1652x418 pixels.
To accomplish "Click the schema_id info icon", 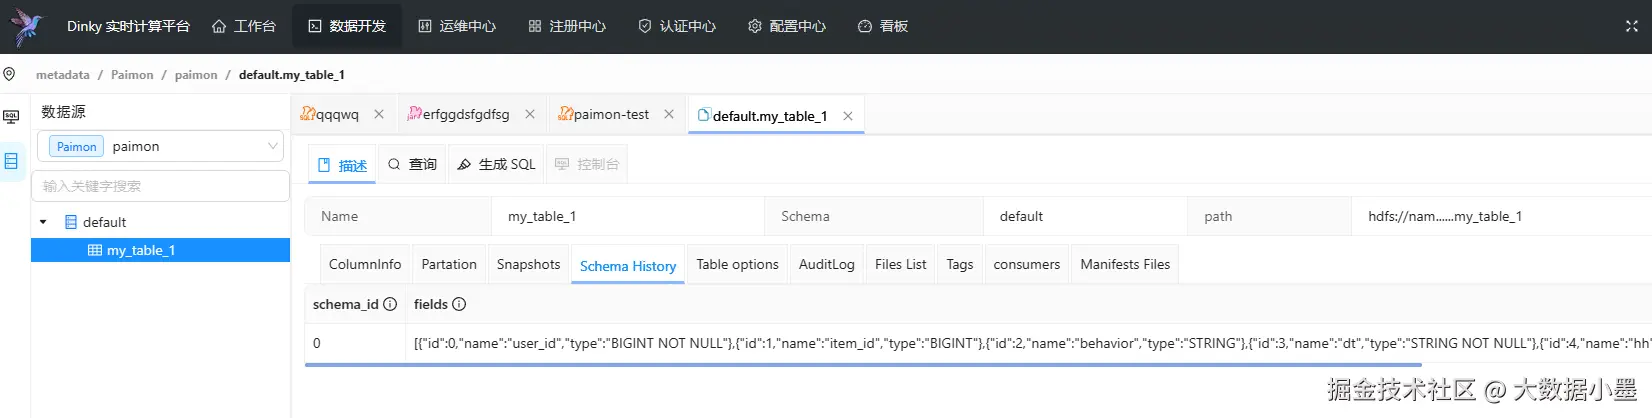I will click(x=390, y=305).
